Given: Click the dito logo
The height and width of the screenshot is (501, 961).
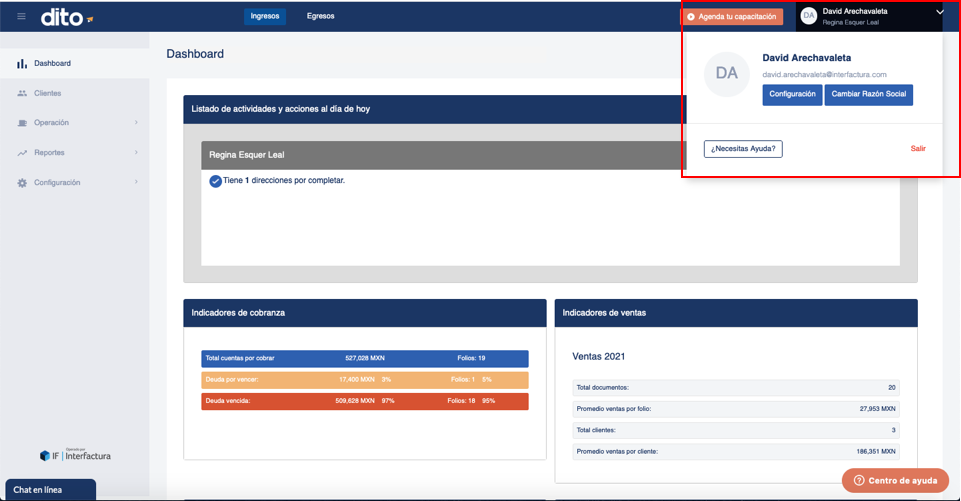Looking at the screenshot, I should 67,17.
